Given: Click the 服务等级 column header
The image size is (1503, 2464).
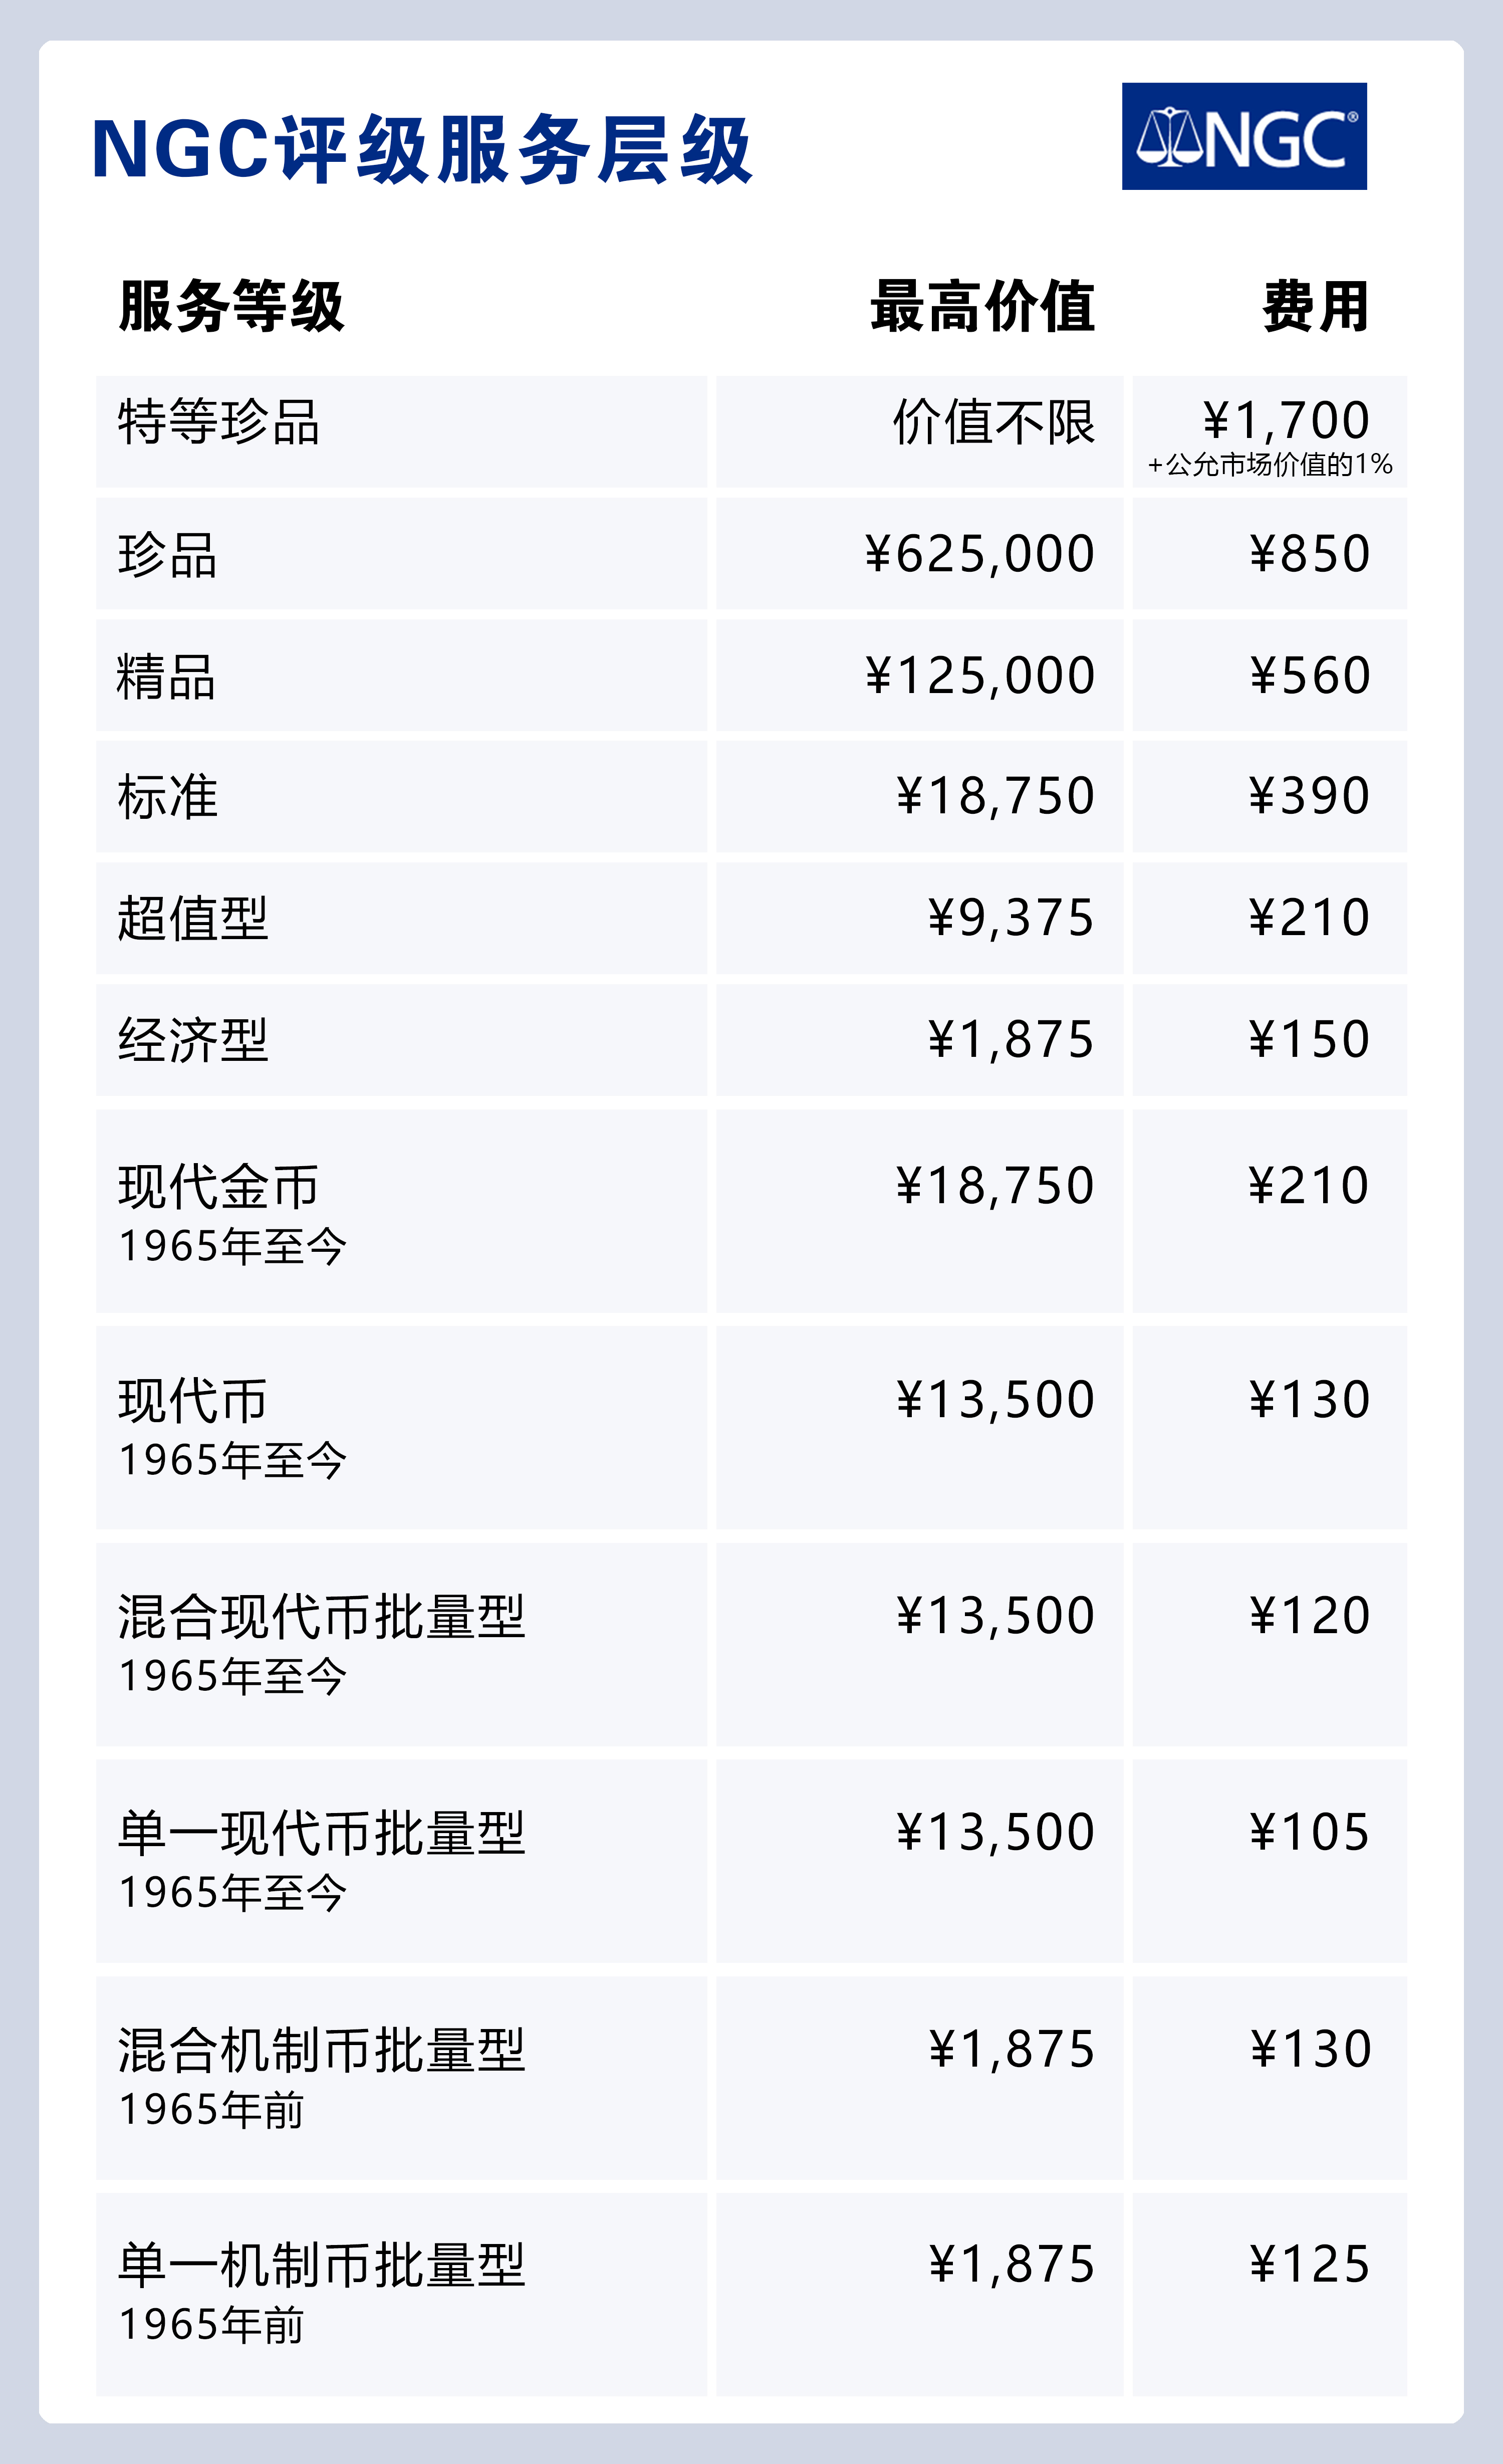Looking at the screenshot, I should coord(231,306).
